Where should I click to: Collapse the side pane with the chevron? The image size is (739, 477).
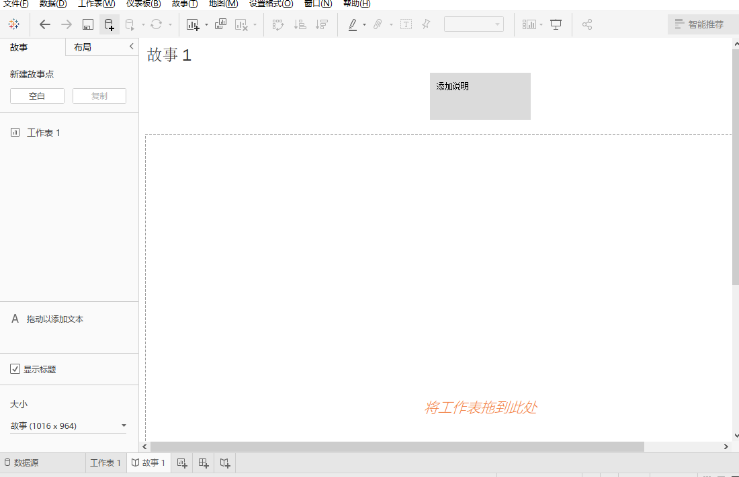[131, 47]
